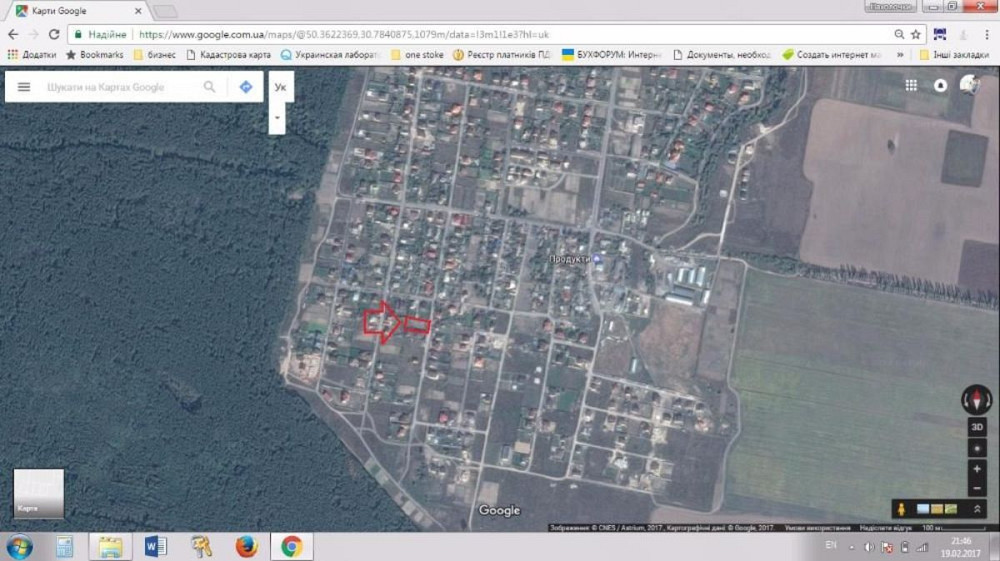Image resolution: width=1000 pixels, height=561 pixels.
Task: Bookmark this page with the star
Action: click(x=915, y=34)
